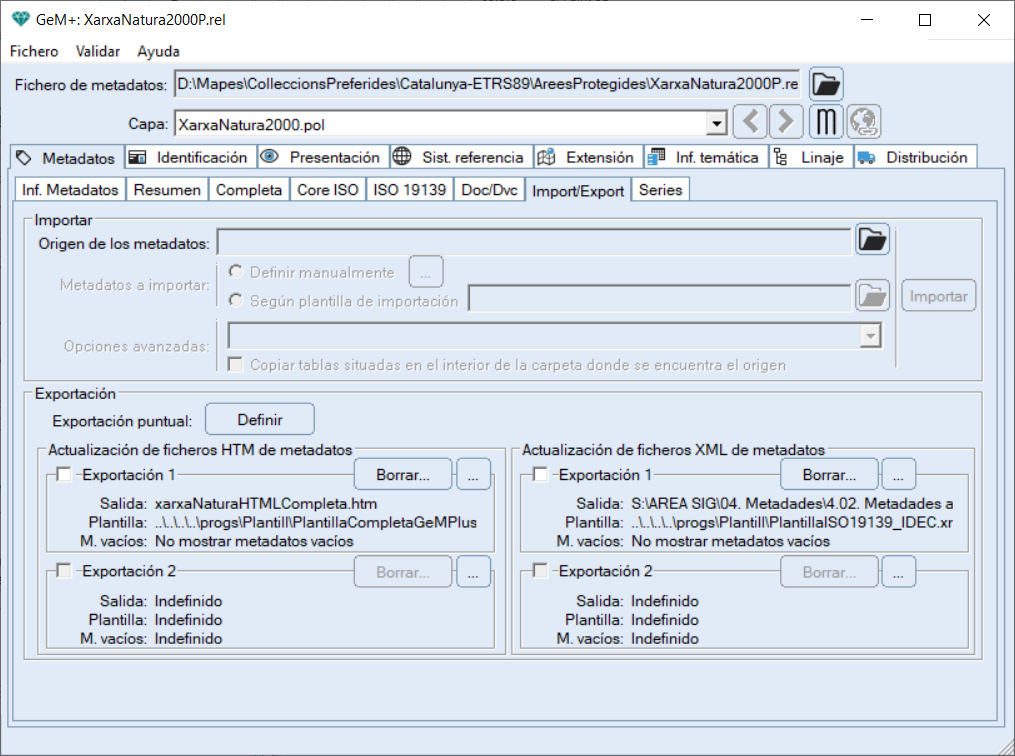This screenshot has height=756, width=1015.
Task: Click the globe icon beside Capa
Action: coord(863,123)
